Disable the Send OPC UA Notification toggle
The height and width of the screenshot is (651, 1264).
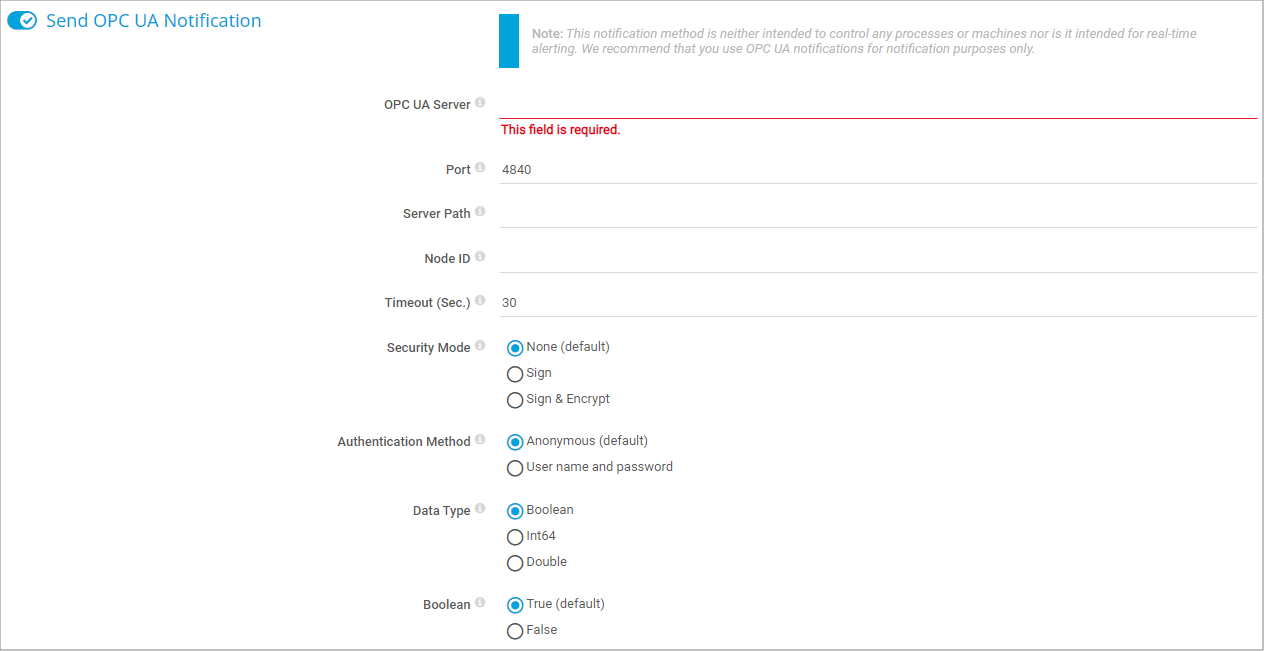point(22,21)
